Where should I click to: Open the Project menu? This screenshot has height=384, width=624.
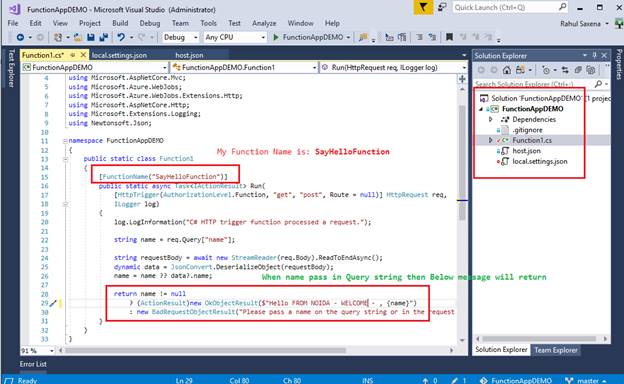click(x=90, y=23)
